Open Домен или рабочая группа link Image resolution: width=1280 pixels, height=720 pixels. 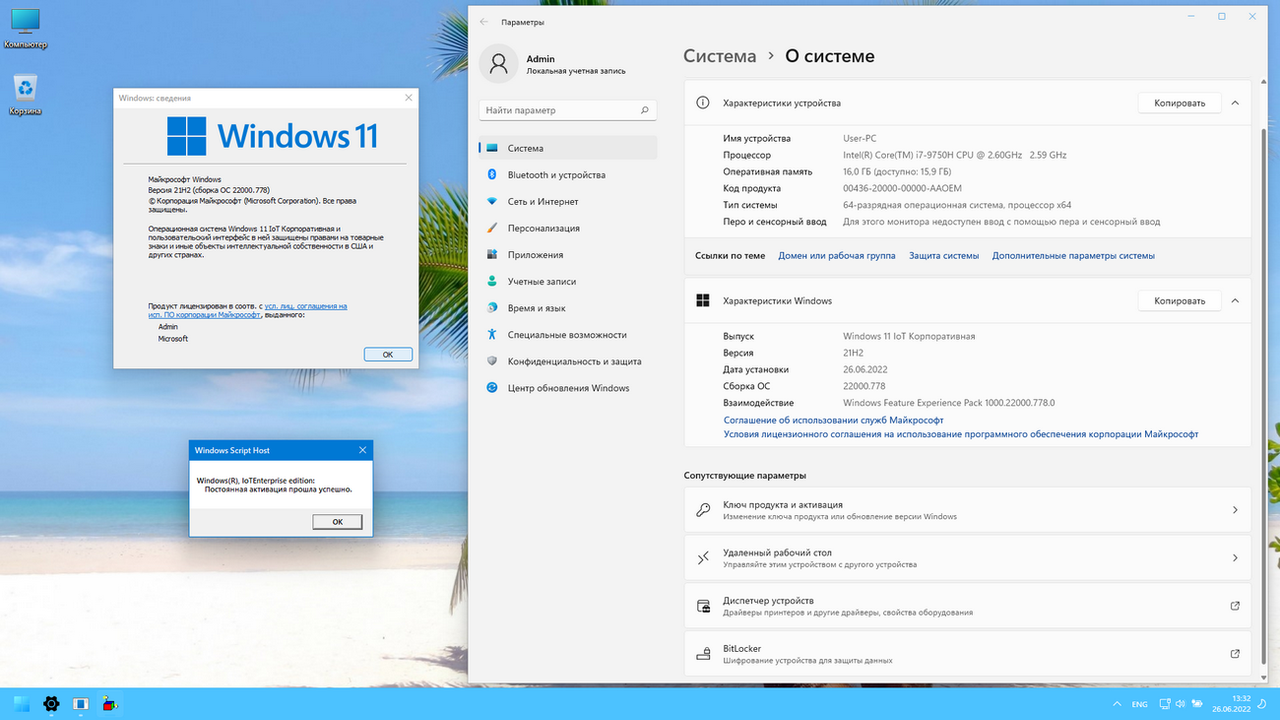coord(837,256)
